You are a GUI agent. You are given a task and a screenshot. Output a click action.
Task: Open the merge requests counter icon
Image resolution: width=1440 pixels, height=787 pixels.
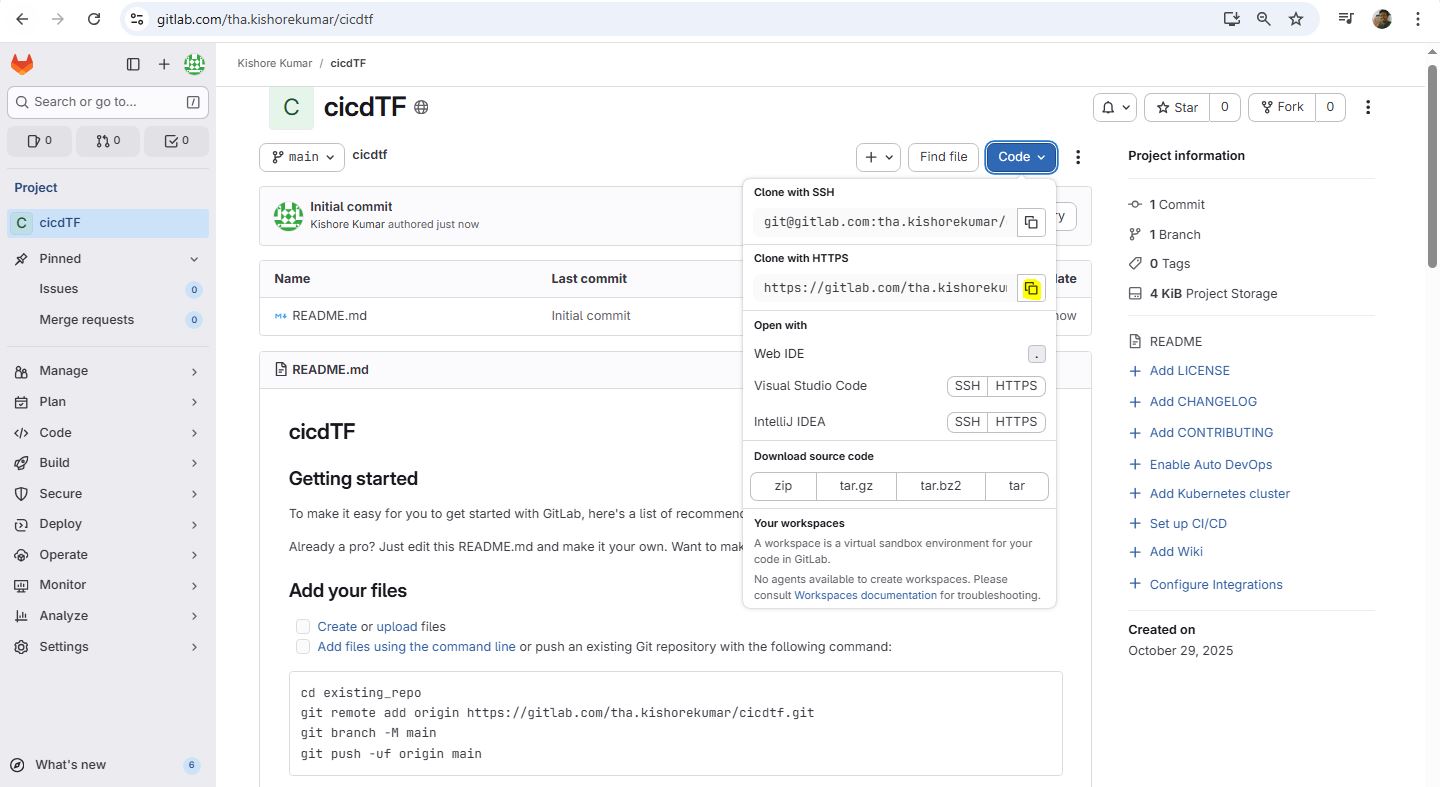point(108,141)
